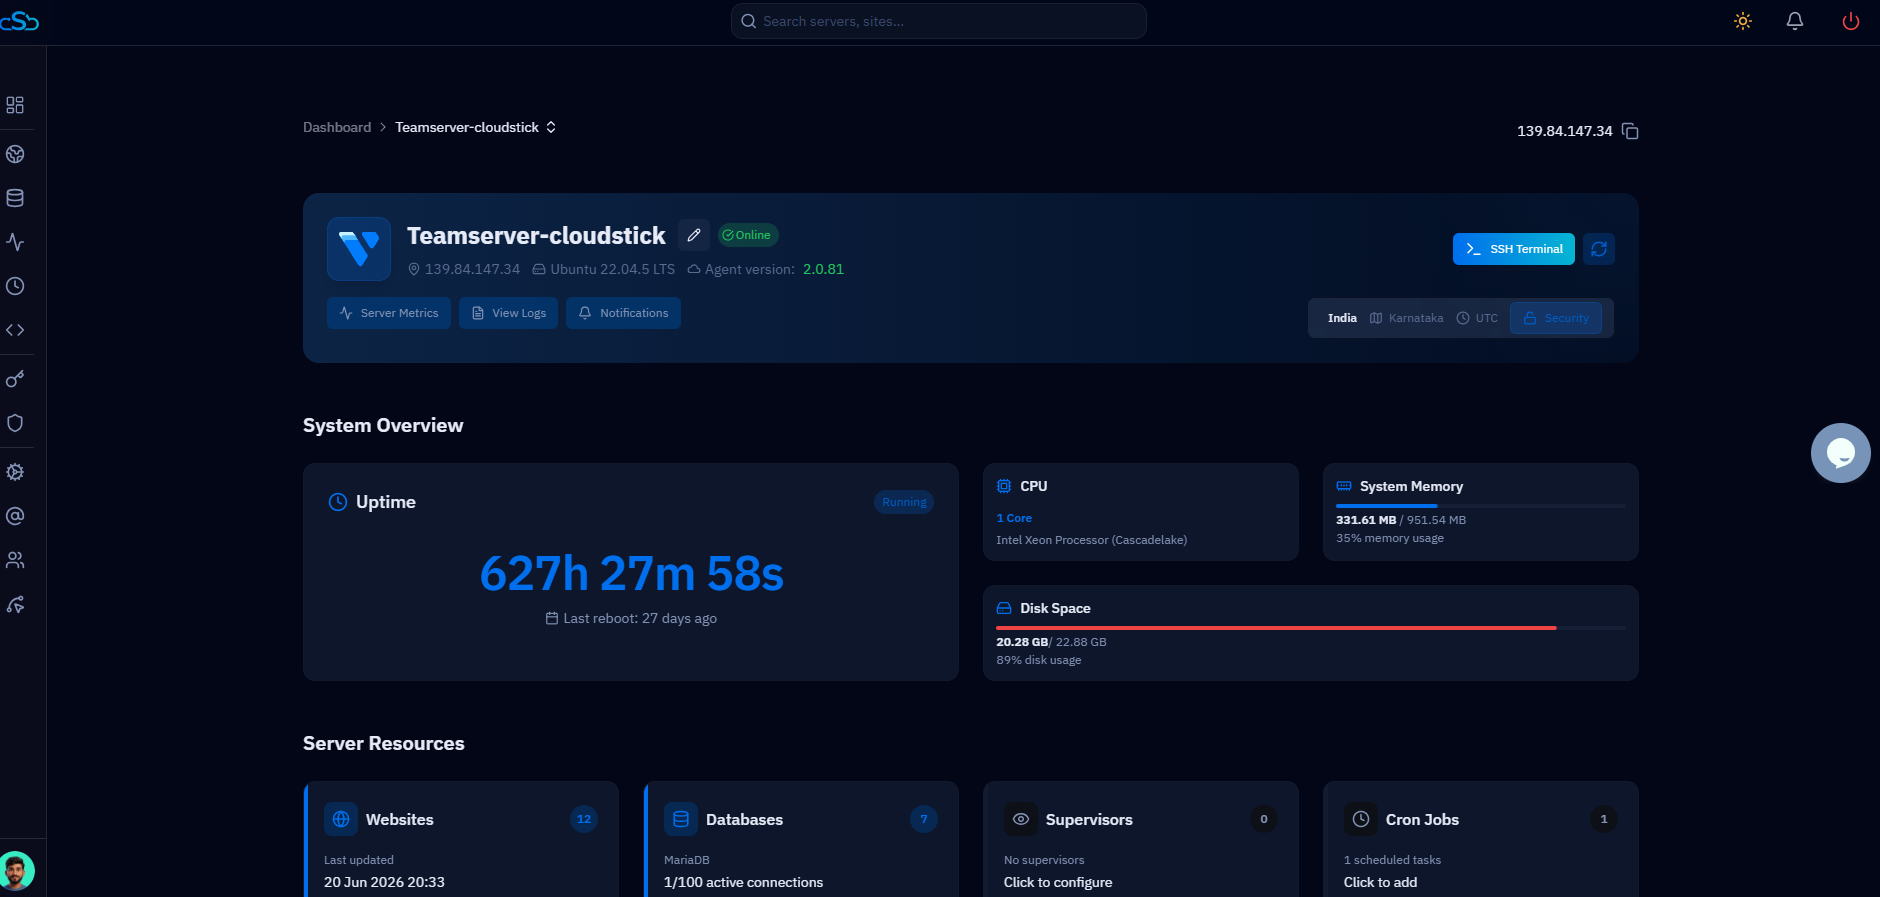Open the code brackets sidebar icon
Image resolution: width=1880 pixels, height=897 pixels.
(15, 330)
